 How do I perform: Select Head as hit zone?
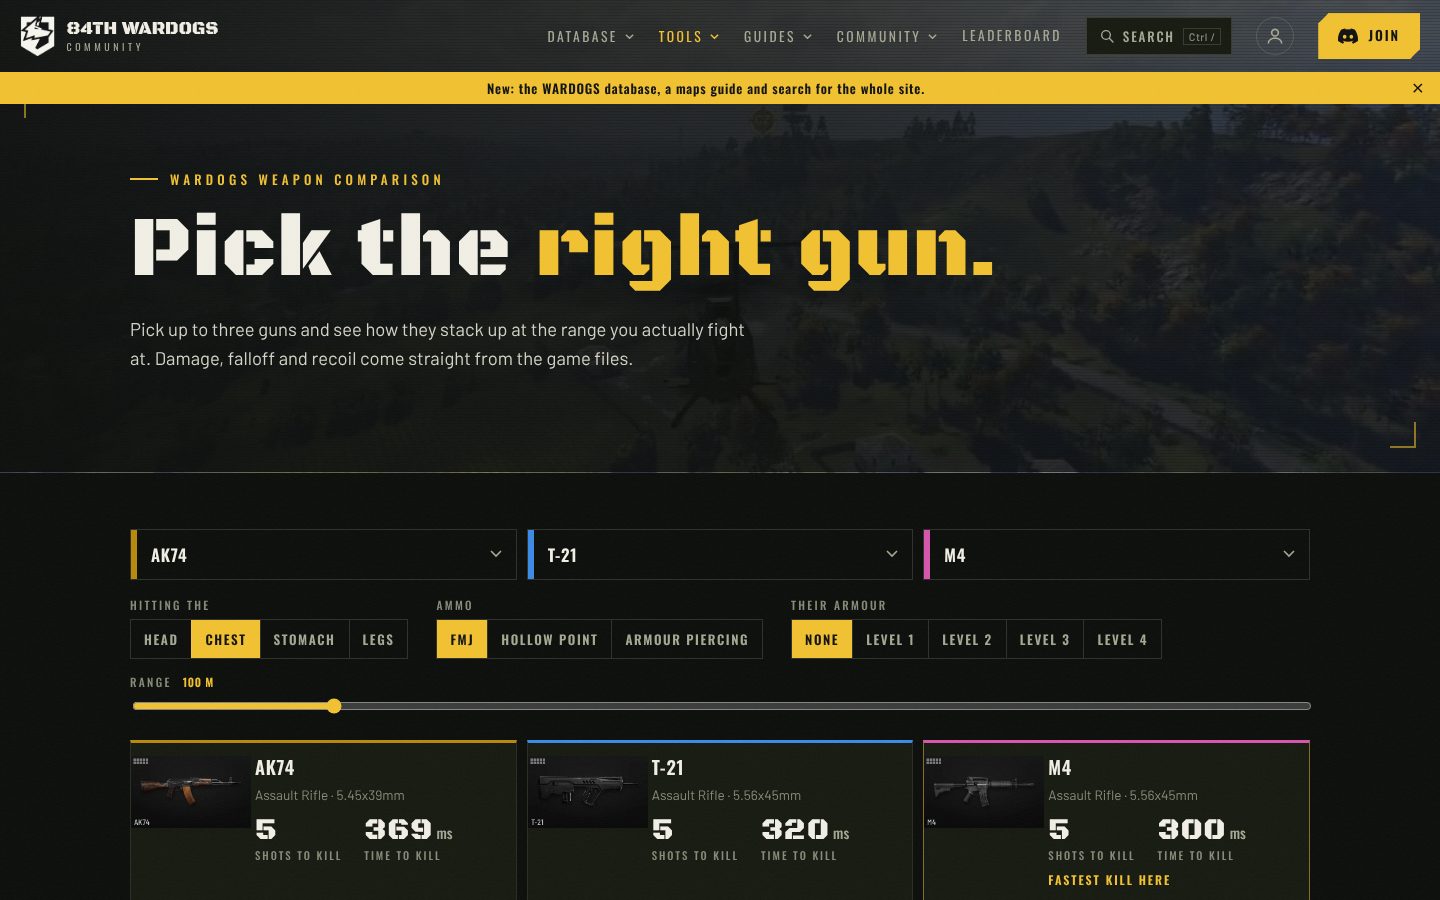click(161, 639)
